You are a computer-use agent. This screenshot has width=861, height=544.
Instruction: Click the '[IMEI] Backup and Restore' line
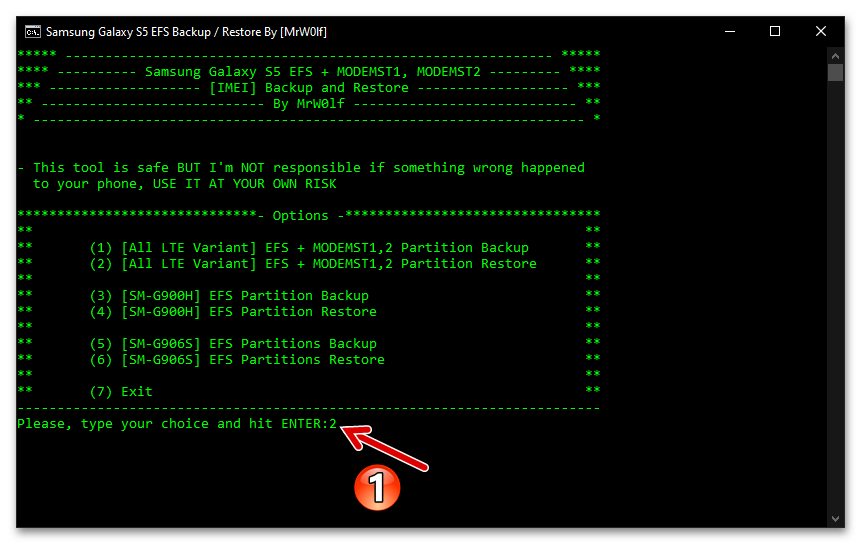pos(309,88)
